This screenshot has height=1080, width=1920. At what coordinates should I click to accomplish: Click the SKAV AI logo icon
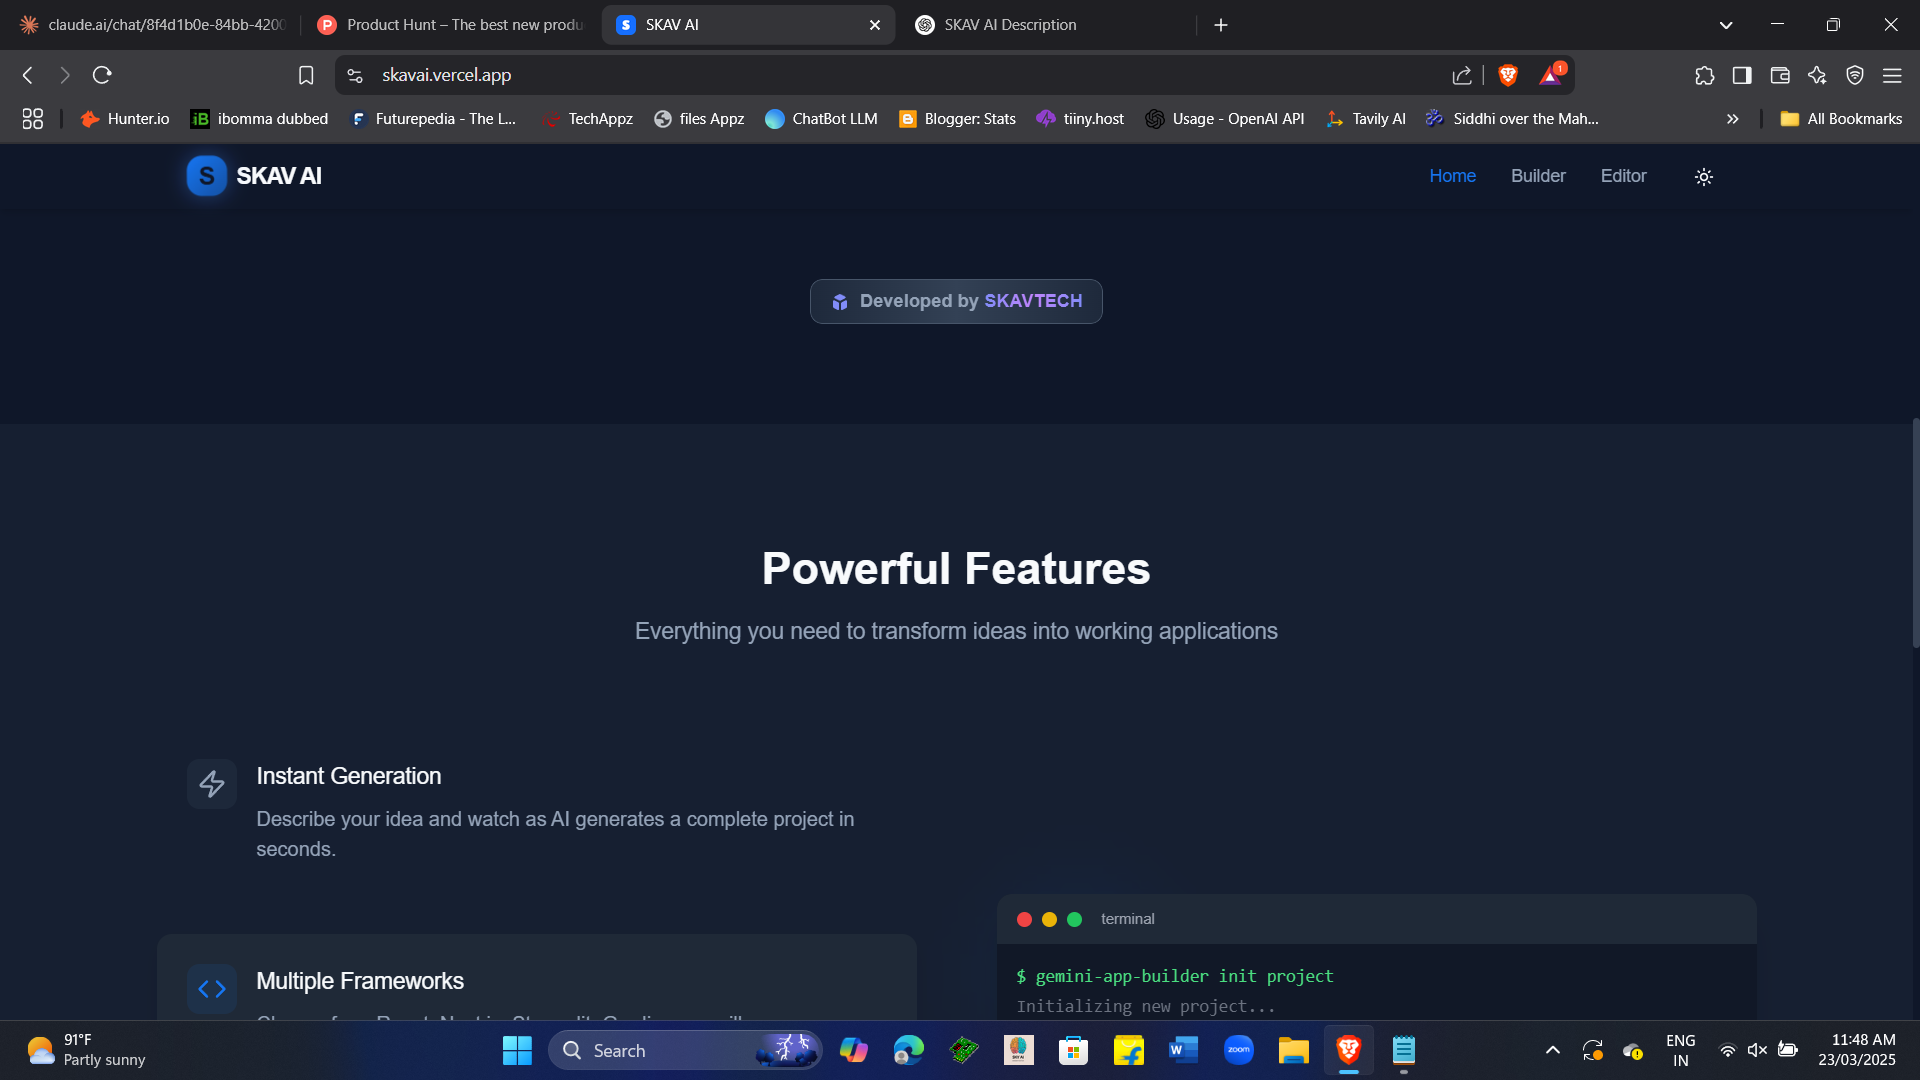207,176
